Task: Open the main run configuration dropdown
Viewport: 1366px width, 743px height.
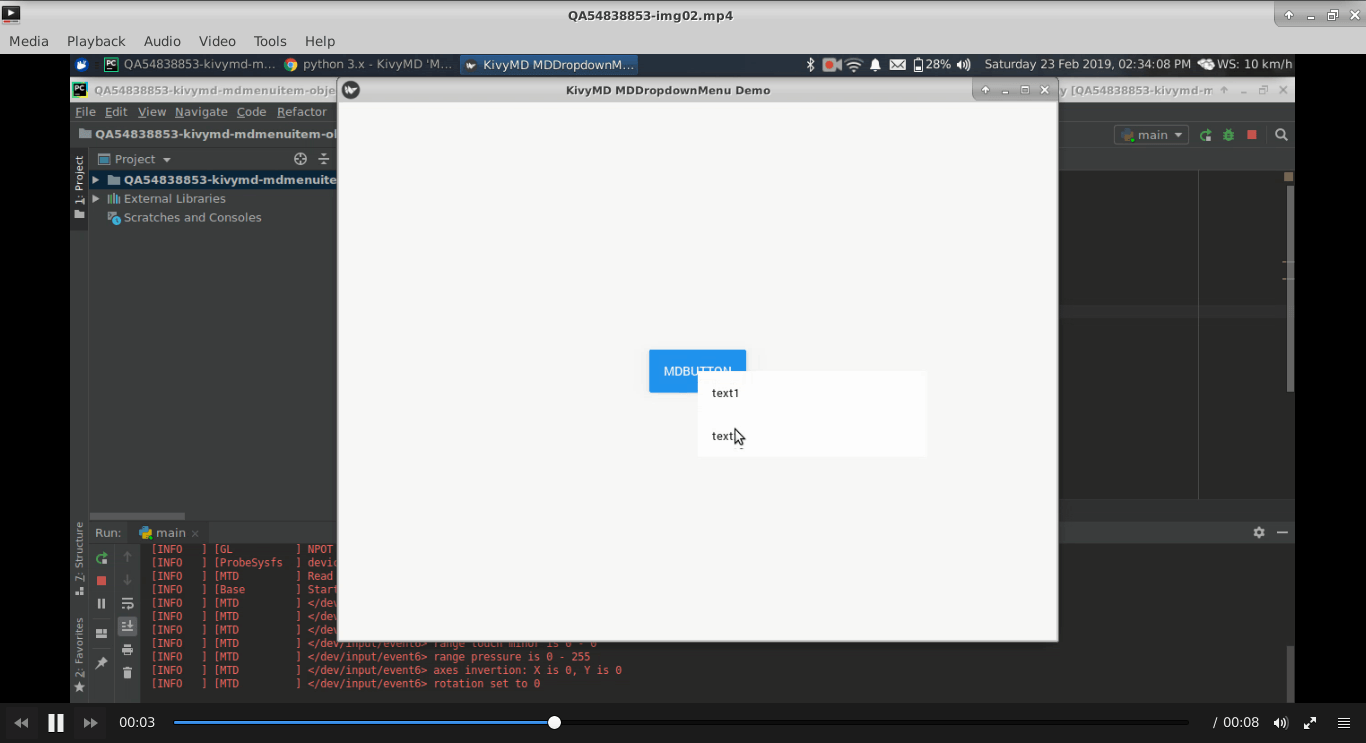Action: point(1152,135)
